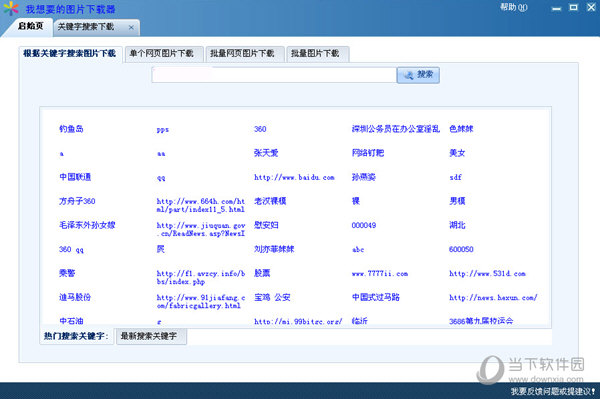Click the www.jiuquan.gov.cn URL keyword
The width and height of the screenshot is (600, 399).
pyautogui.click(x=201, y=229)
